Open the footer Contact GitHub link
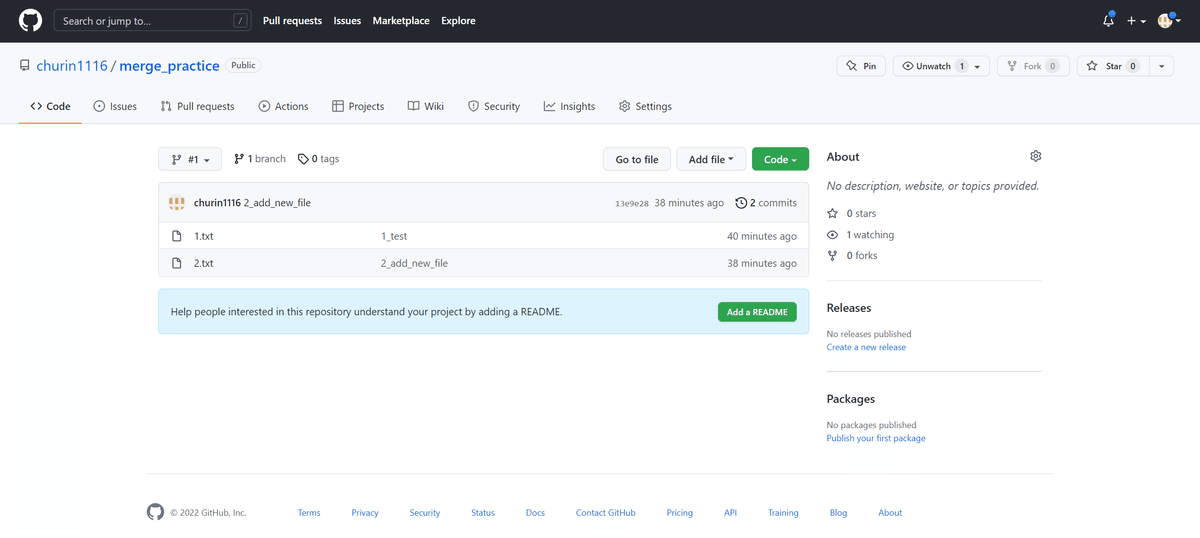The height and width of the screenshot is (538, 1200). pyautogui.click(x=606, y=513)
